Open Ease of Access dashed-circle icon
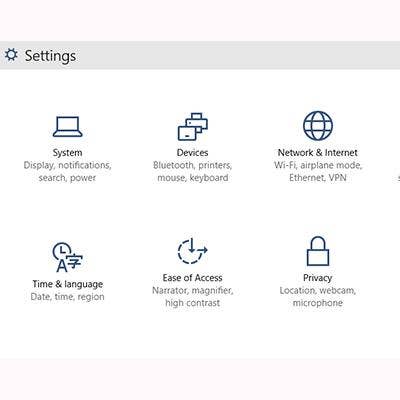The width and height of the screenshot is (400, 400). (192, 251)
